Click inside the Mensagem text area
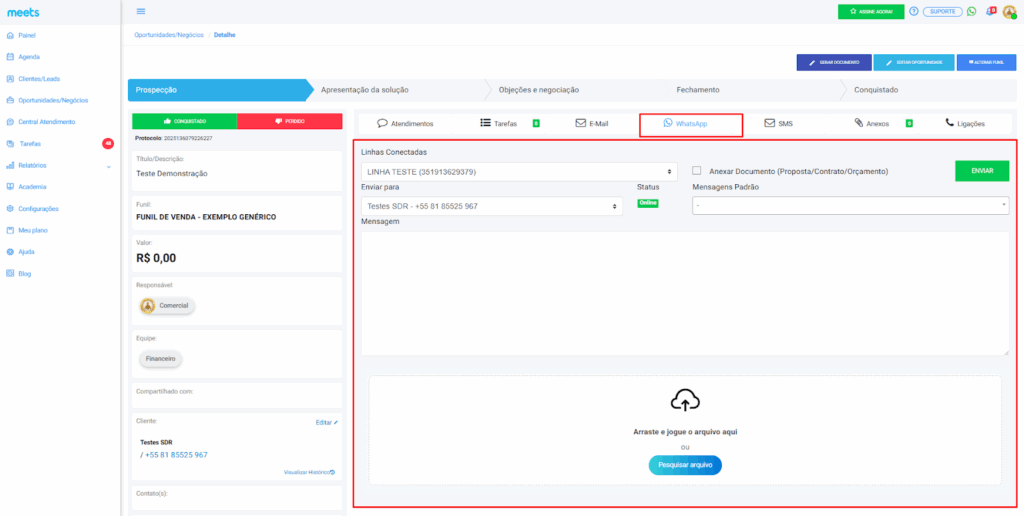This screenshot has height=516, width=1024. 685,290
